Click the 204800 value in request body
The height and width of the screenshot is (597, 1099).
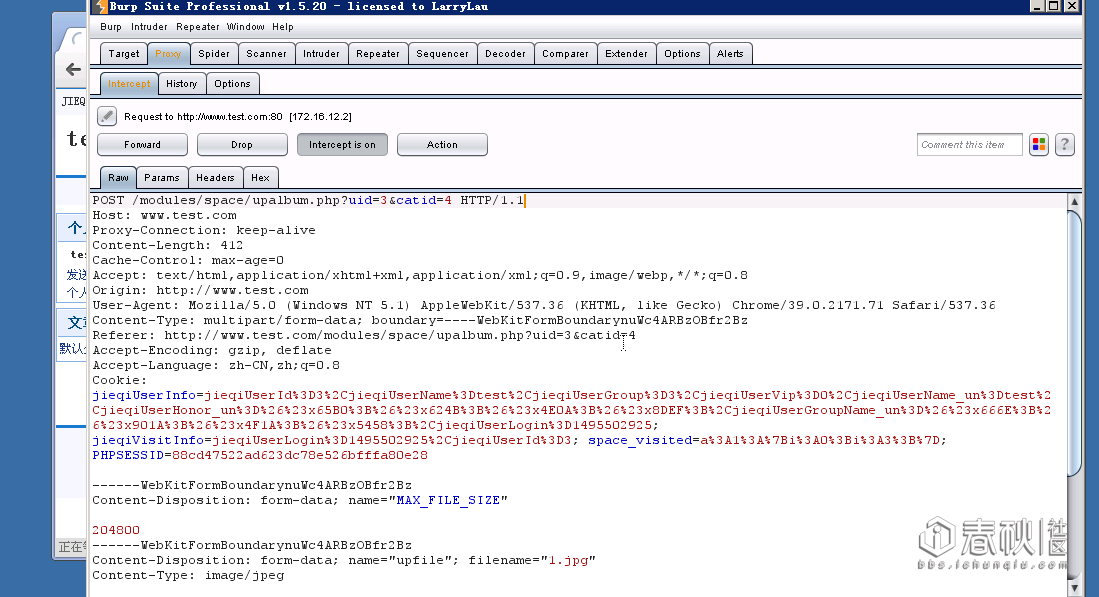point(116,530)
